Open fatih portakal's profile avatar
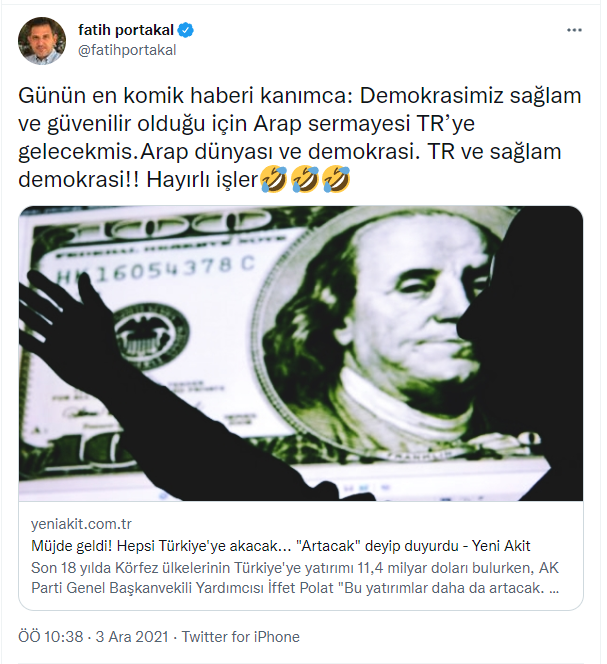 pyautogui.click(x=42, y=41)
